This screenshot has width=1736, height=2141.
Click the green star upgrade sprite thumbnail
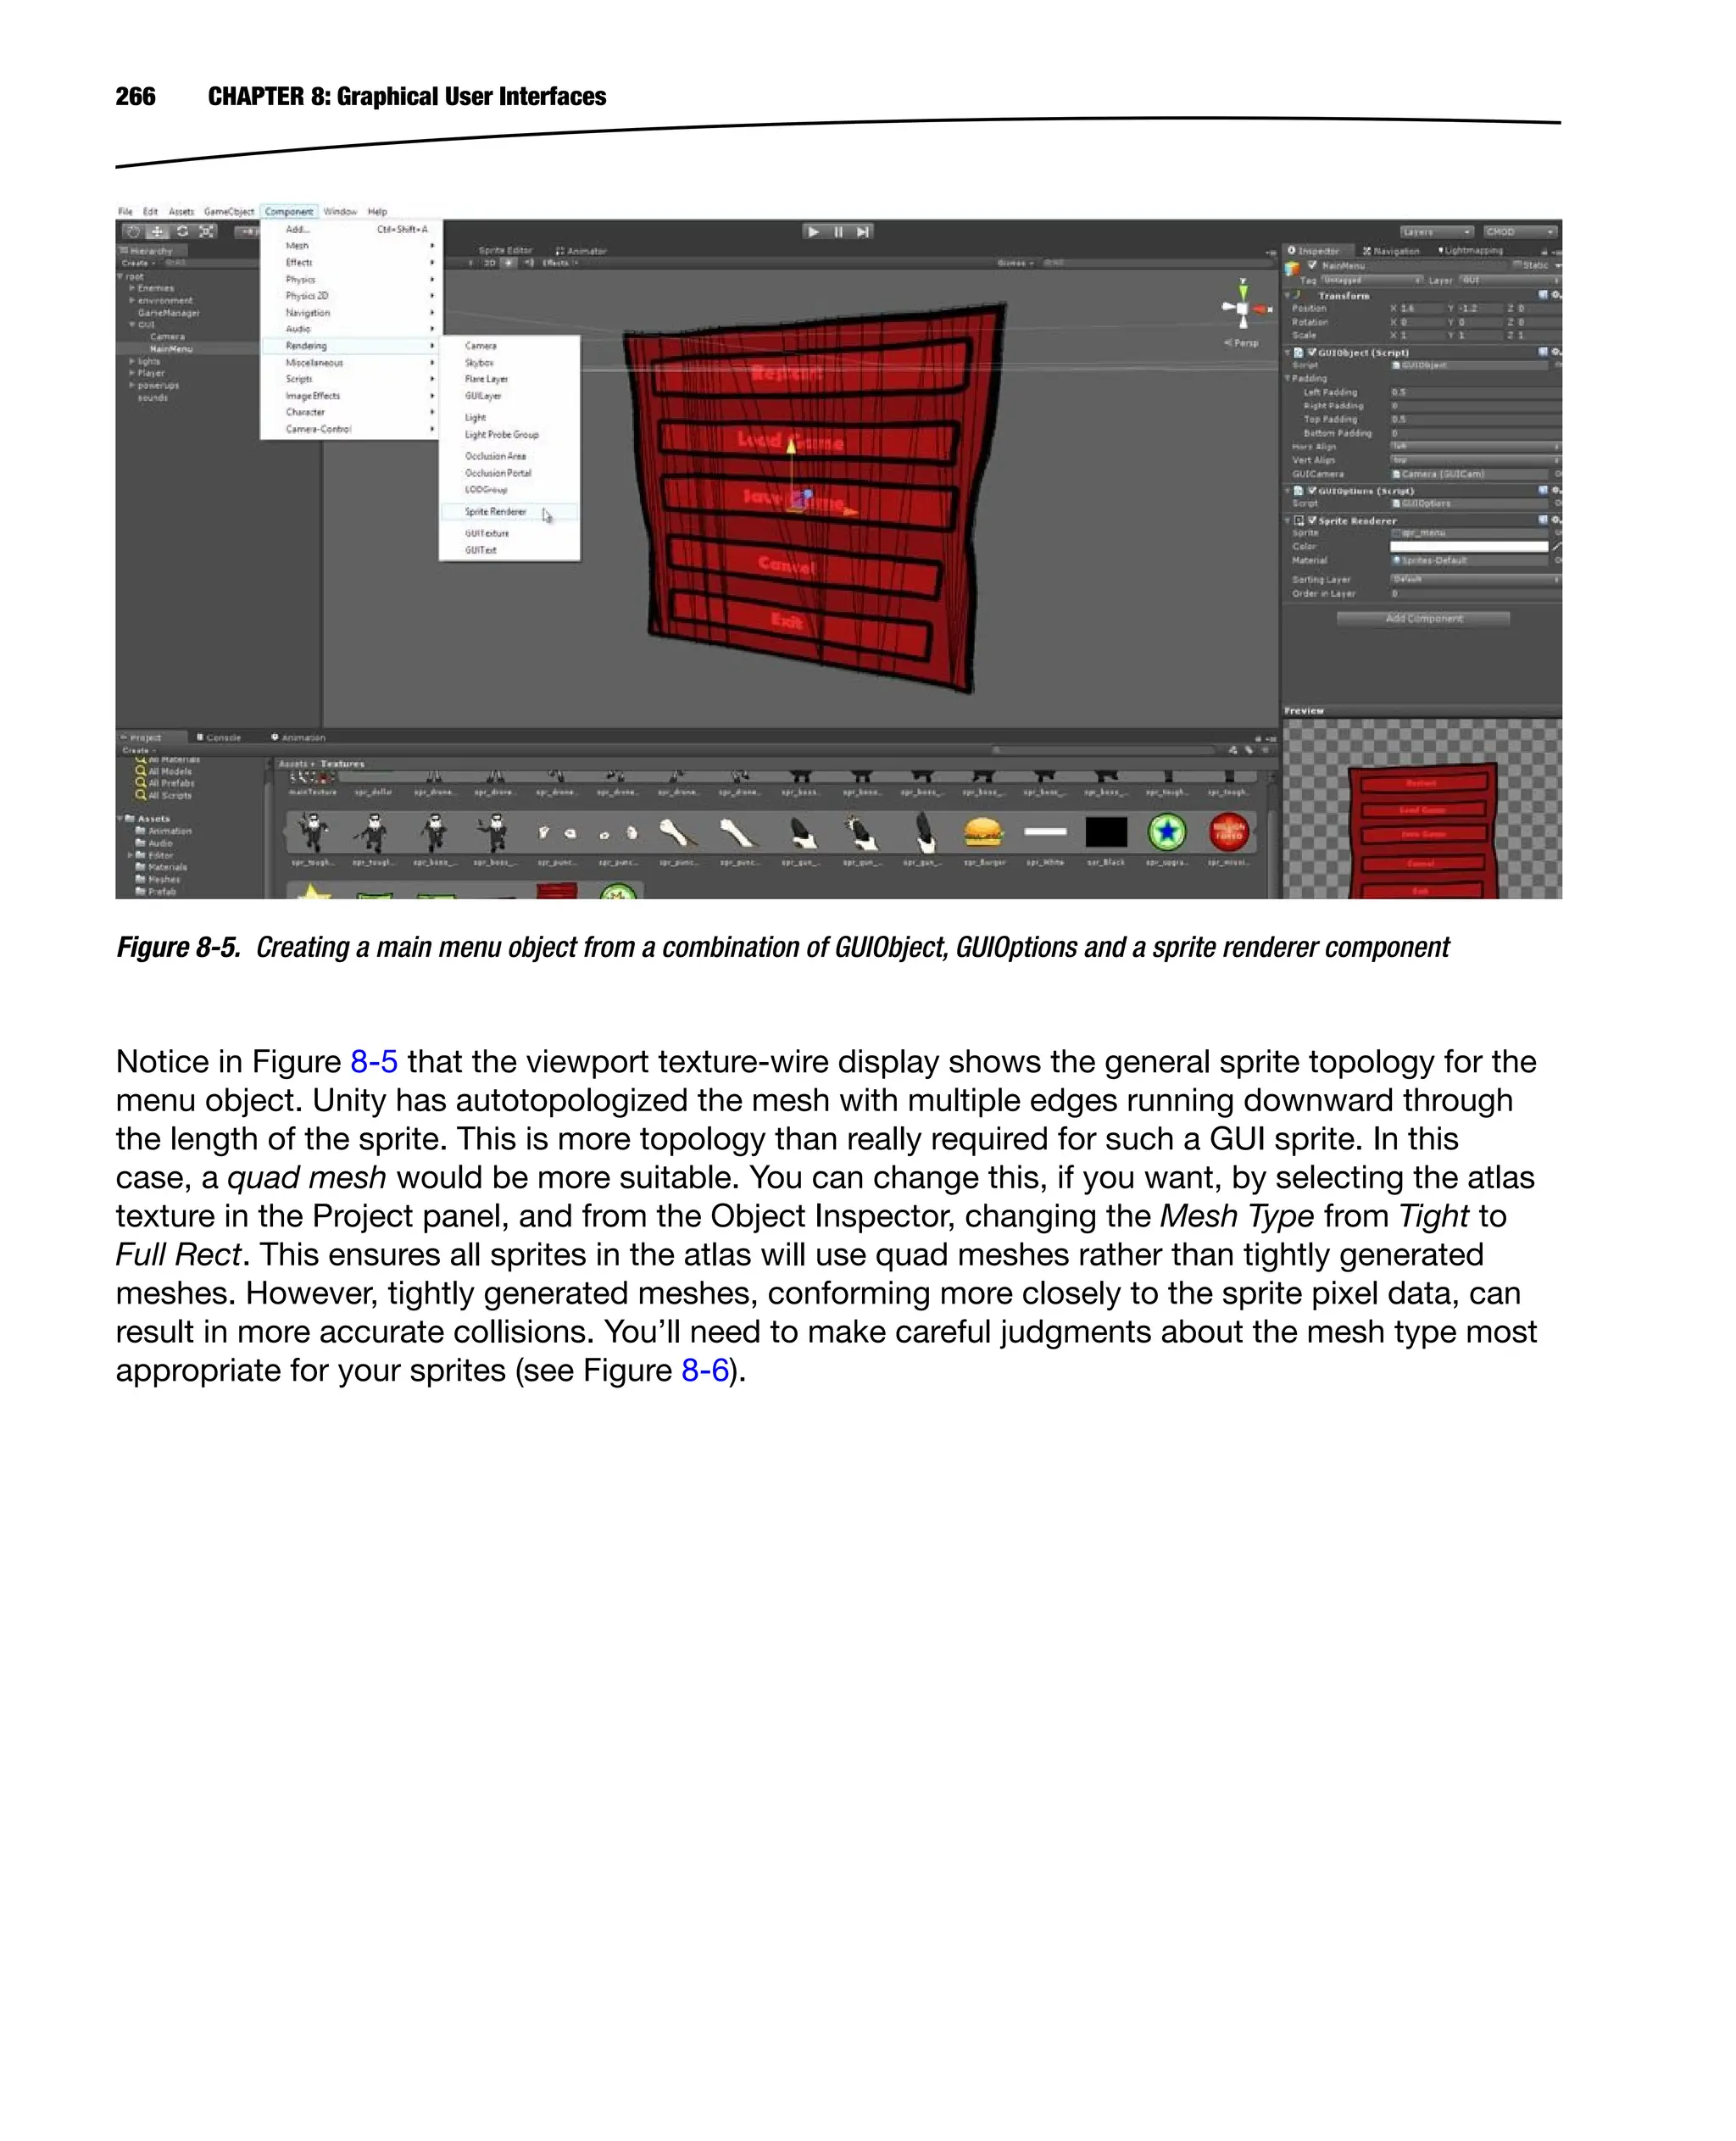click(x=1167, y=831)
